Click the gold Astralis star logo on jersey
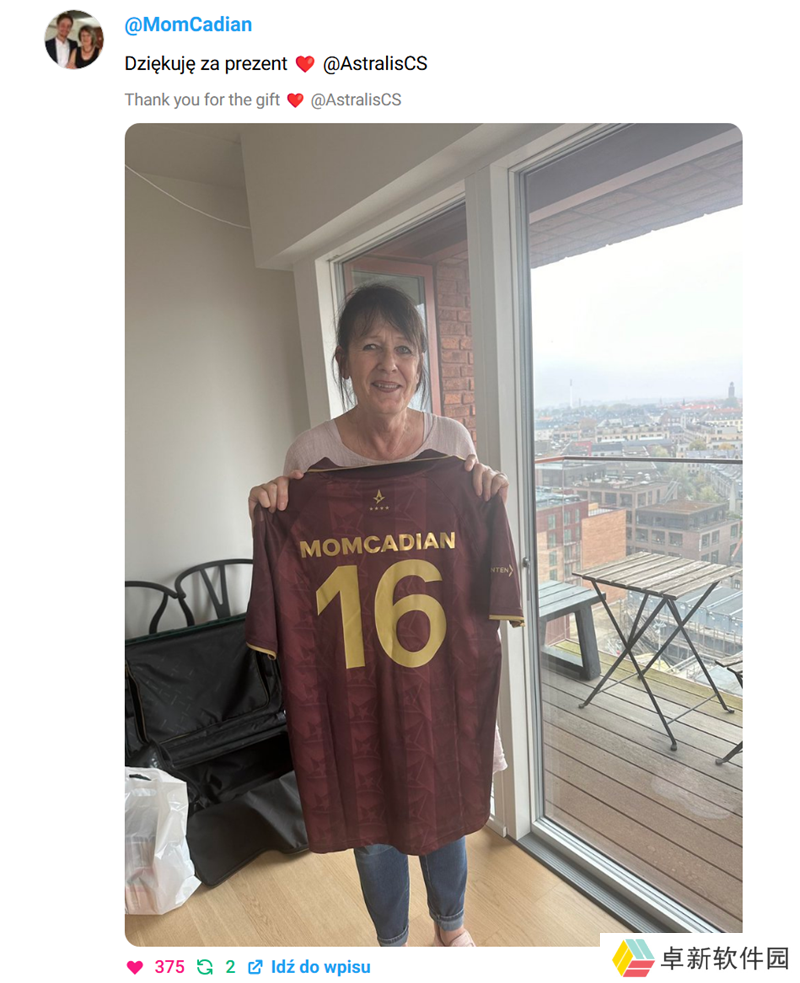The image size is (800, 983). 379,500
